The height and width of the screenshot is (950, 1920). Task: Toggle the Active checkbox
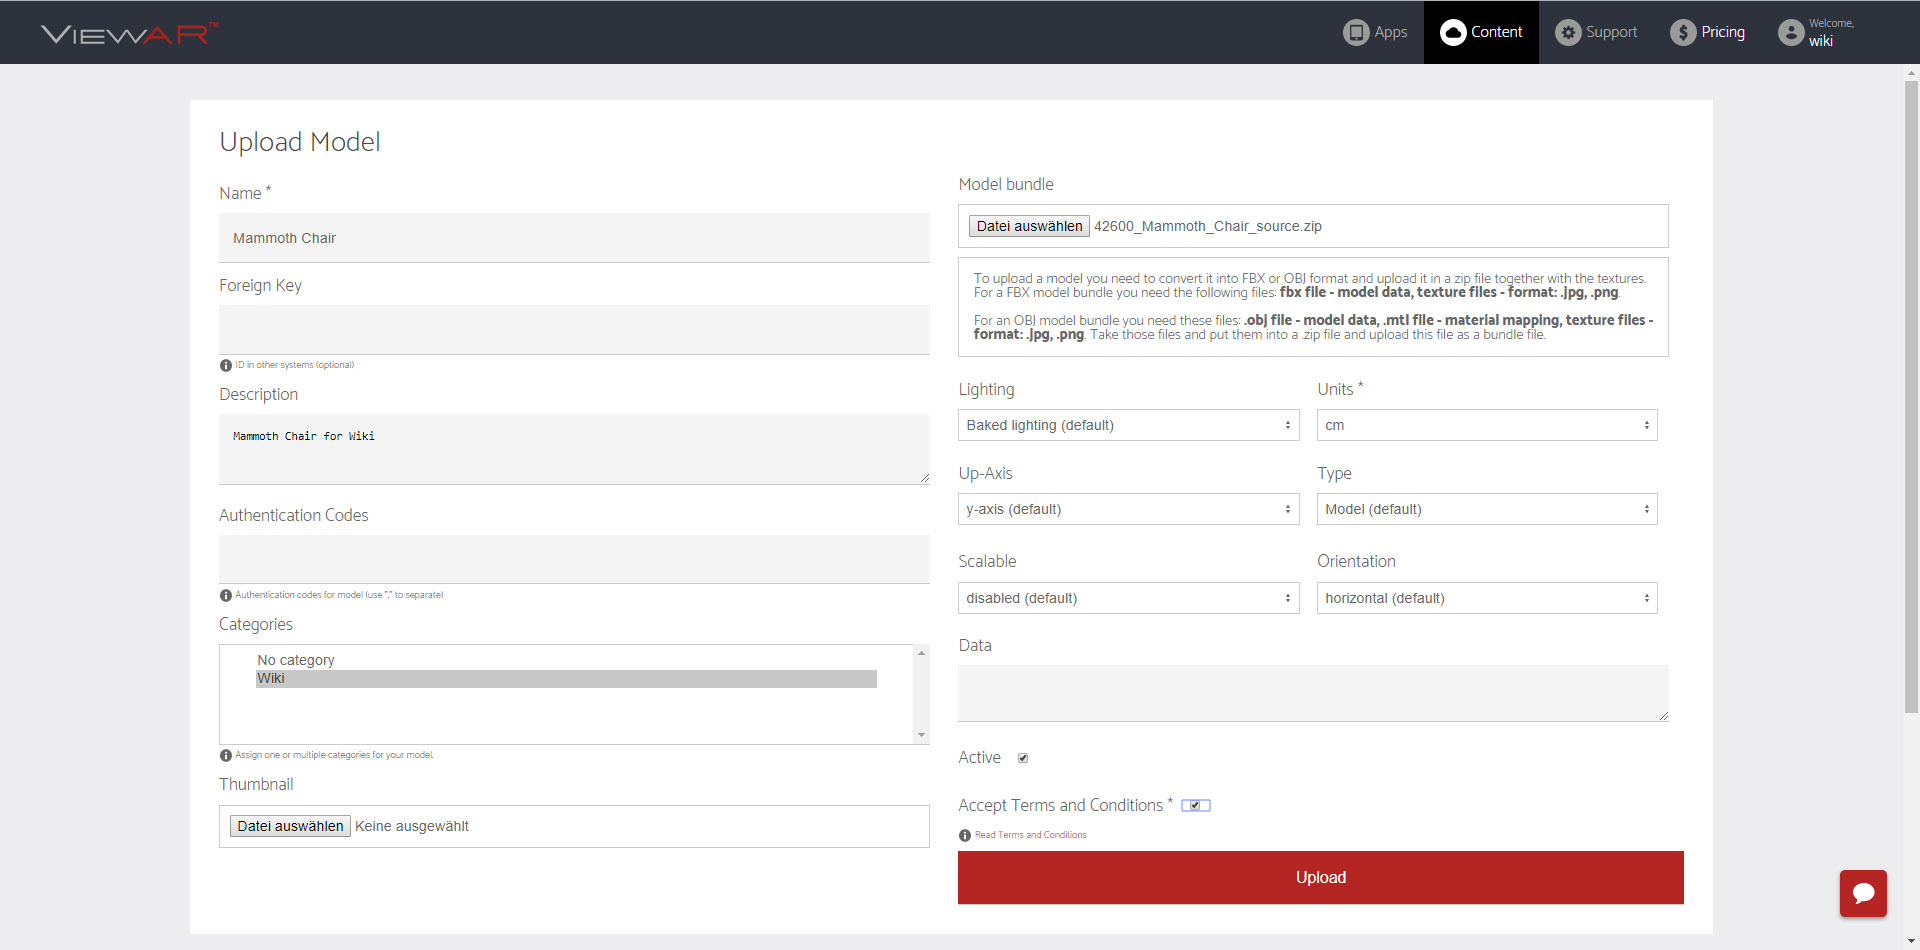[x=1023, y=758]
